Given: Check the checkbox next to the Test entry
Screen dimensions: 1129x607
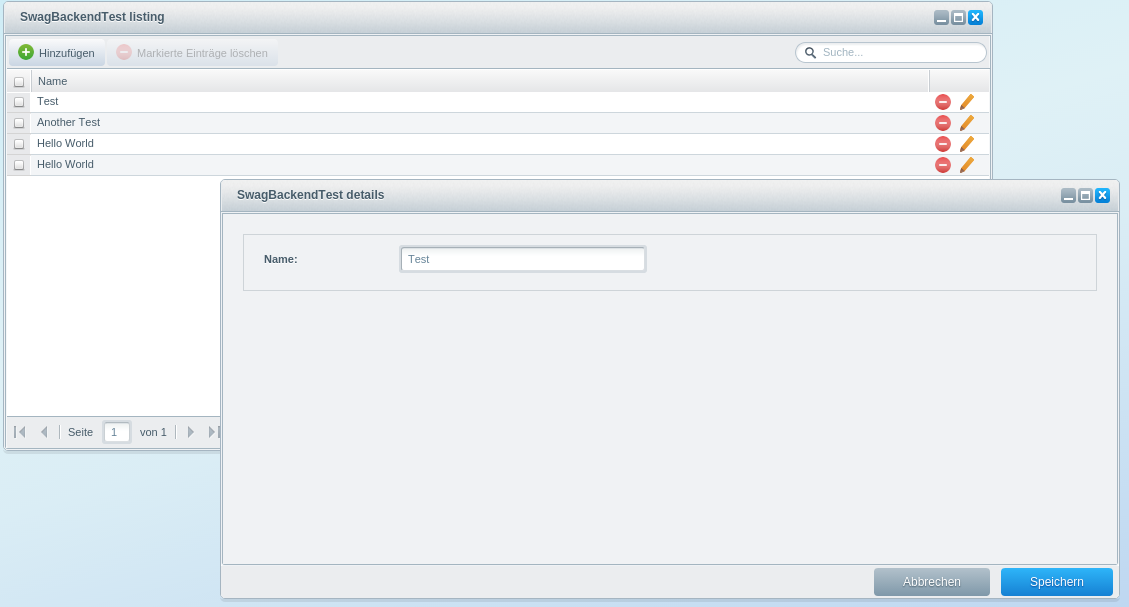Looking at the screenshot, I should pos(18,101).
